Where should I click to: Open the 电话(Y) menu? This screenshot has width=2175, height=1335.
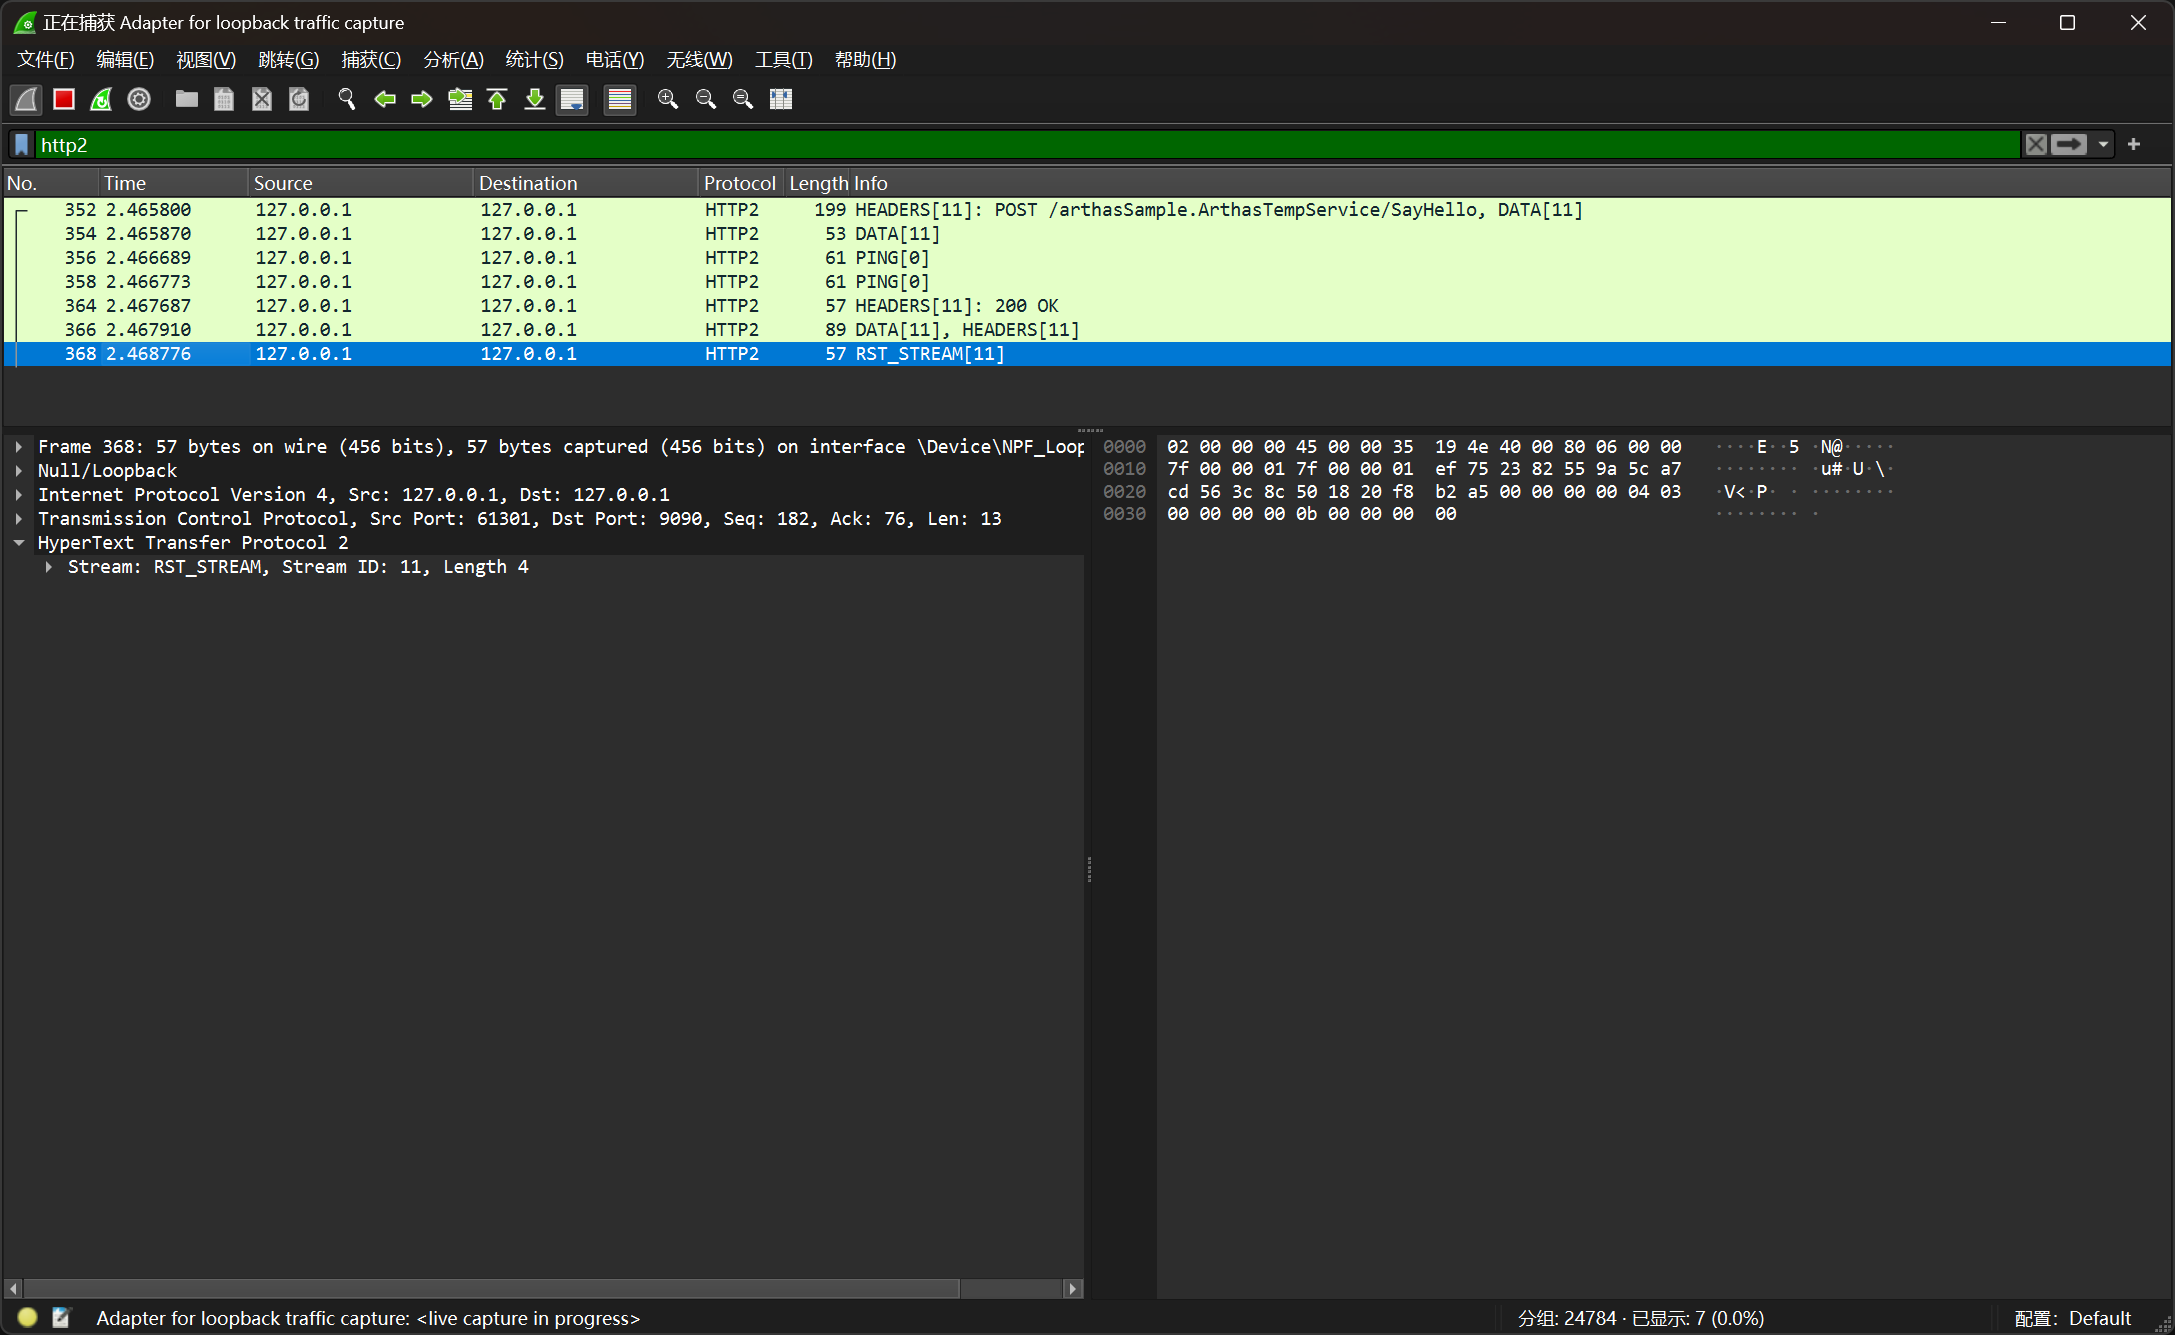coord(615,60)
